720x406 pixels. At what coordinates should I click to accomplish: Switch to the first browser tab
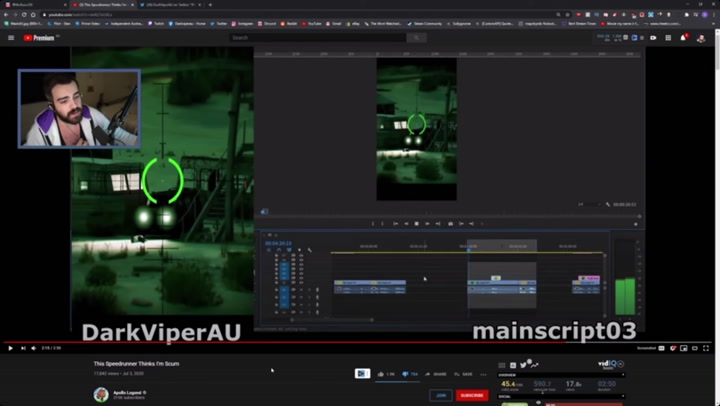[x=36, y=5]
